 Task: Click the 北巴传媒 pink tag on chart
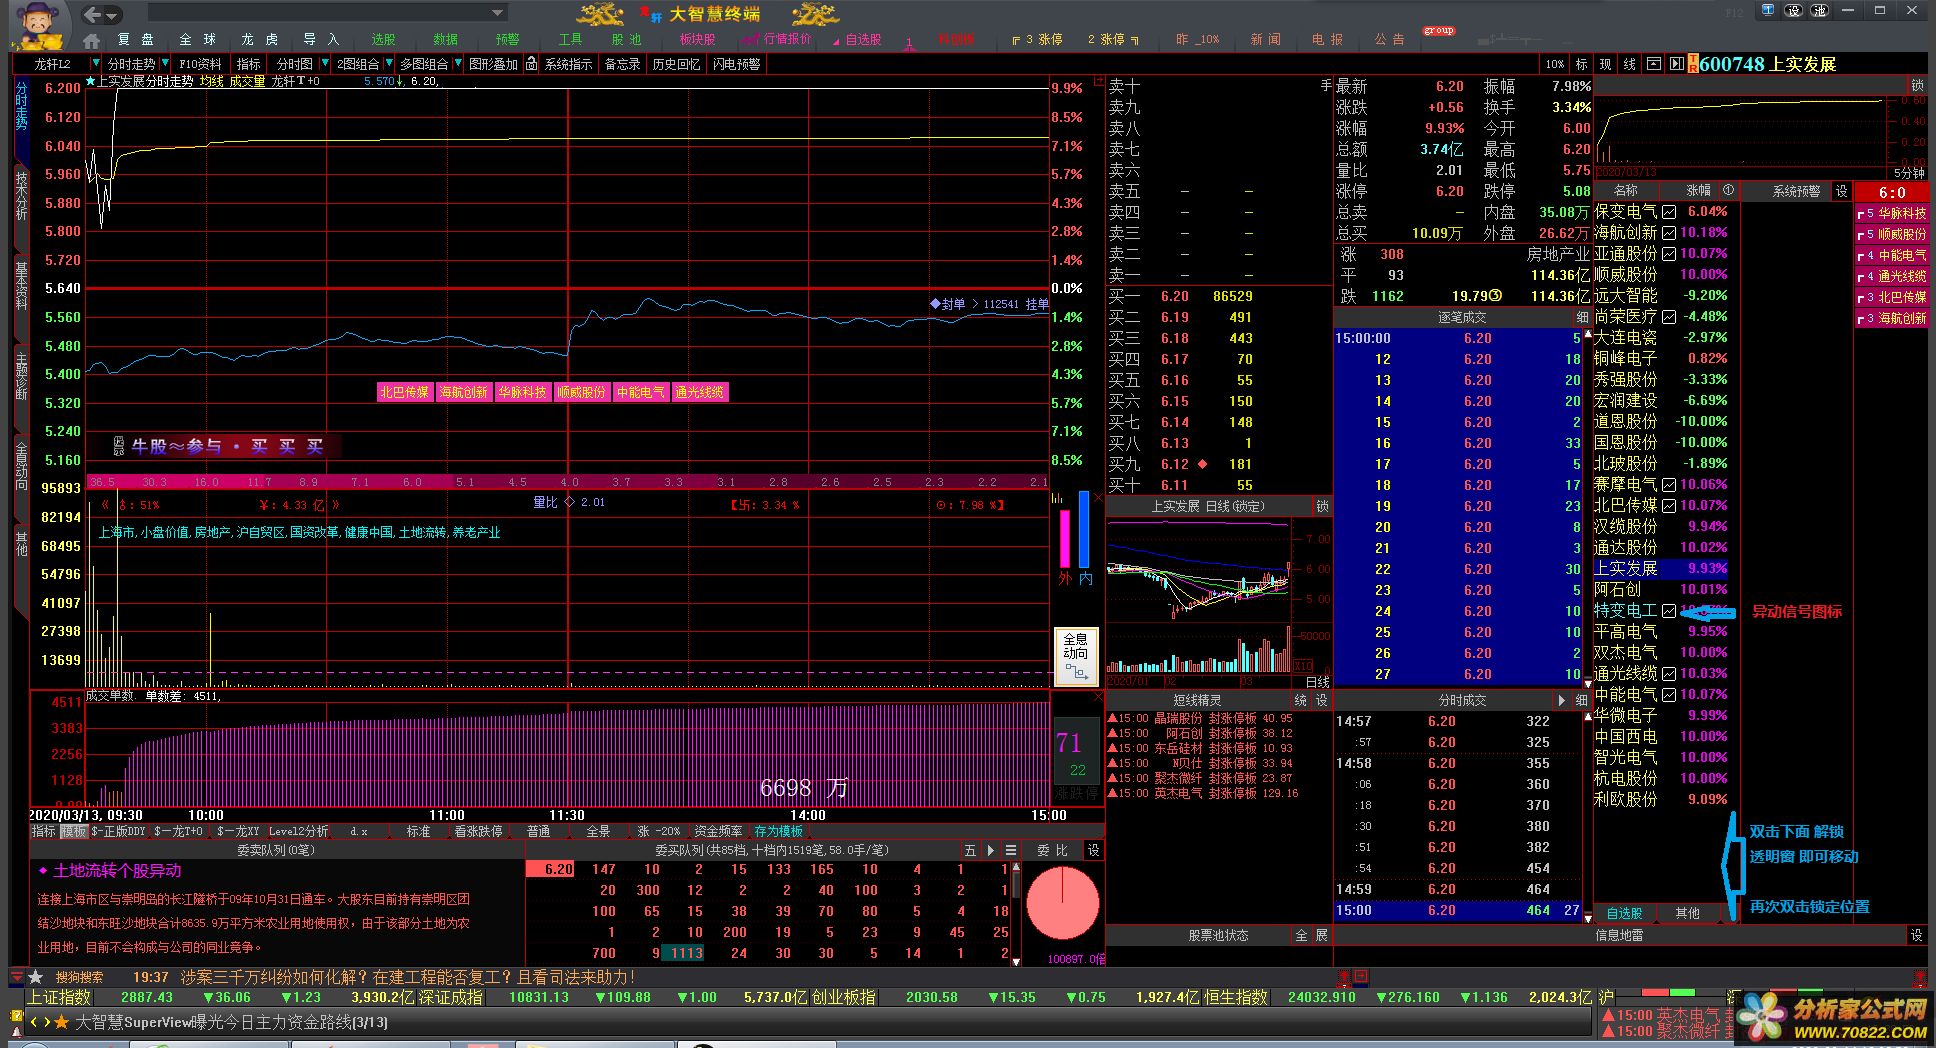(404, 392)
